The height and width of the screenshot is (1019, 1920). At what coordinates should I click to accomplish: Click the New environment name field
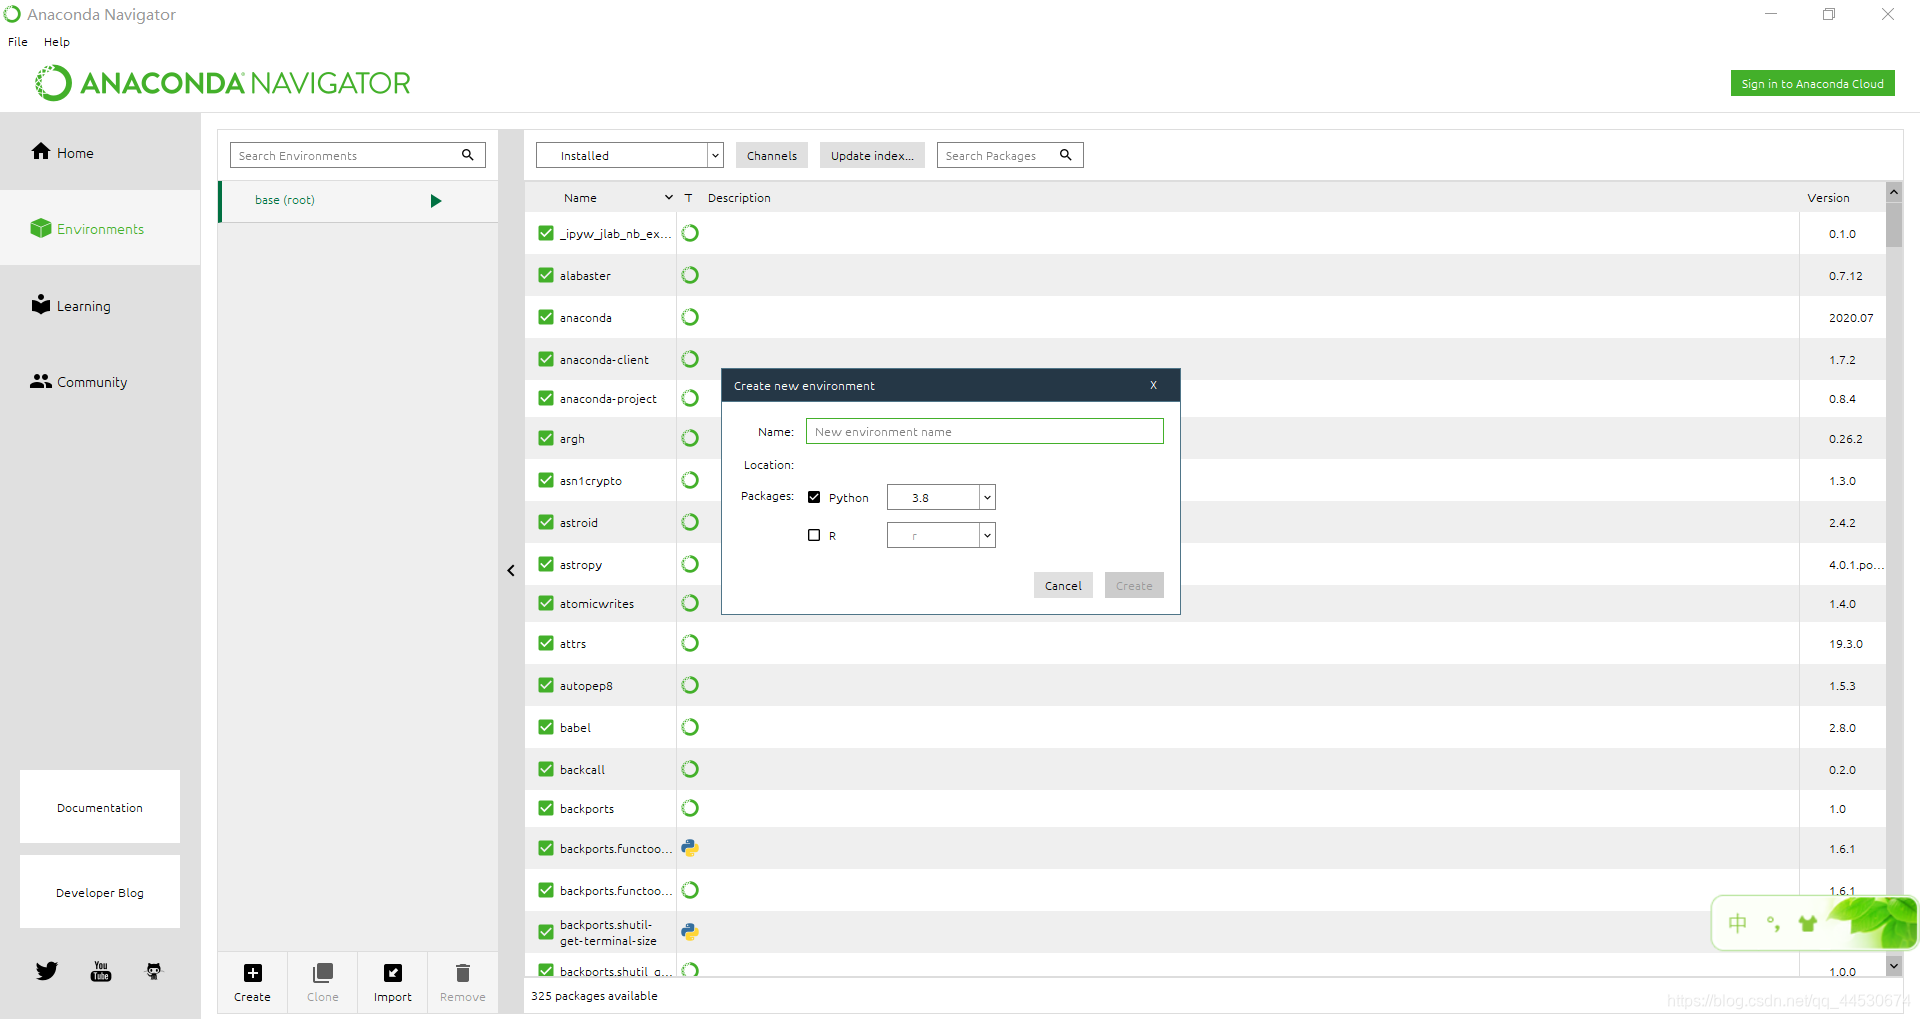985,431
